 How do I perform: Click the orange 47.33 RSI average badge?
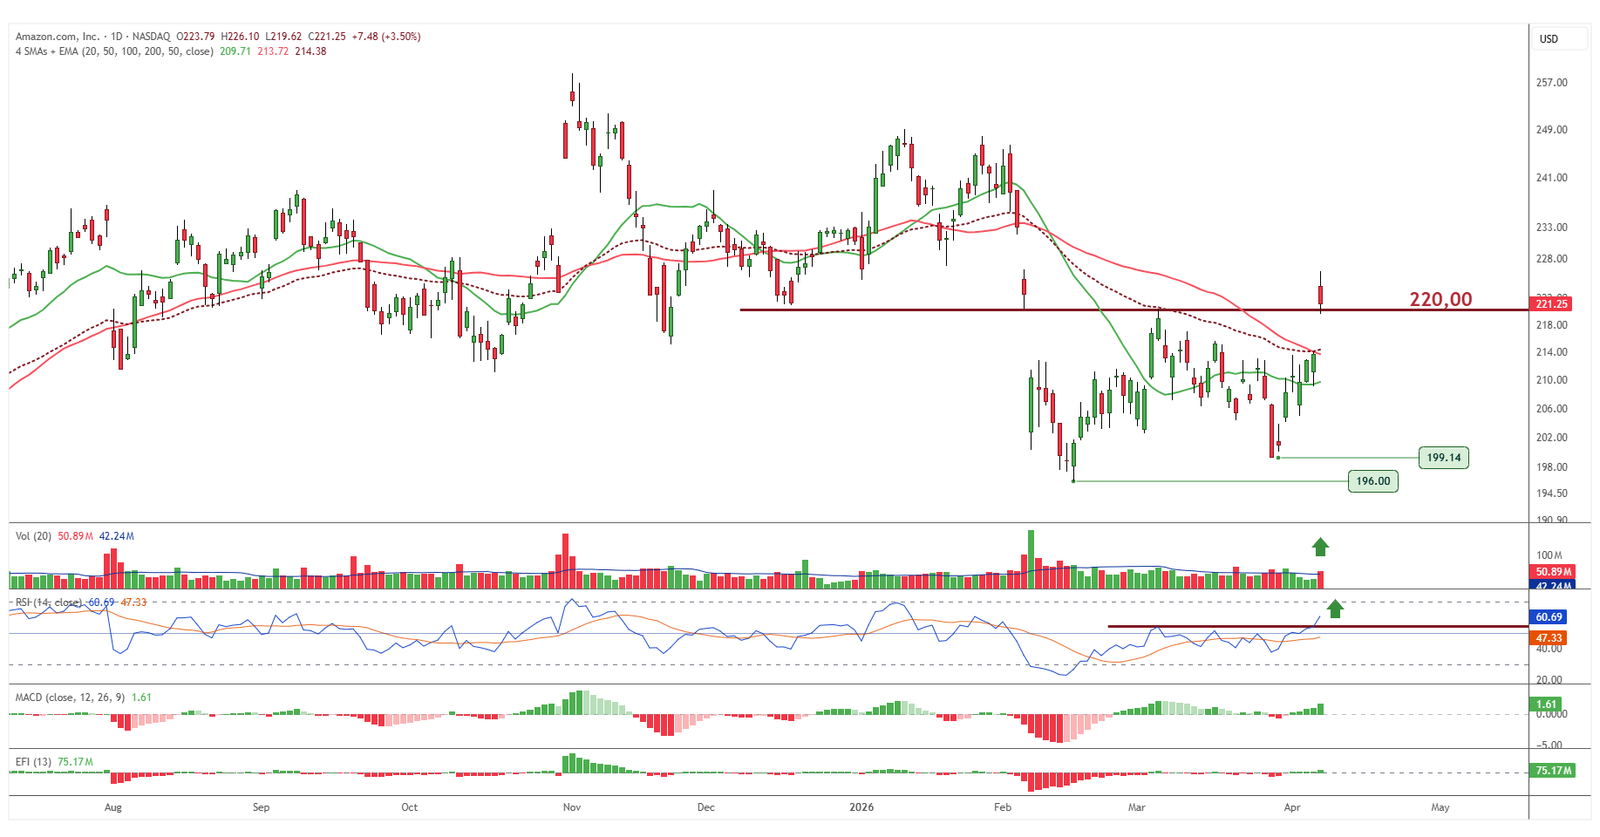coord(1549,637)
